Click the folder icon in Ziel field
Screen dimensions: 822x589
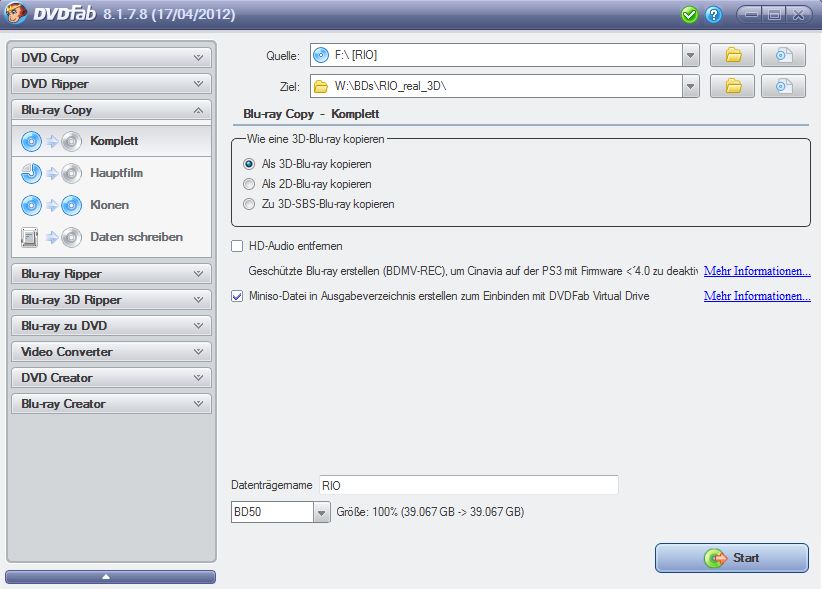coord(321,86)
